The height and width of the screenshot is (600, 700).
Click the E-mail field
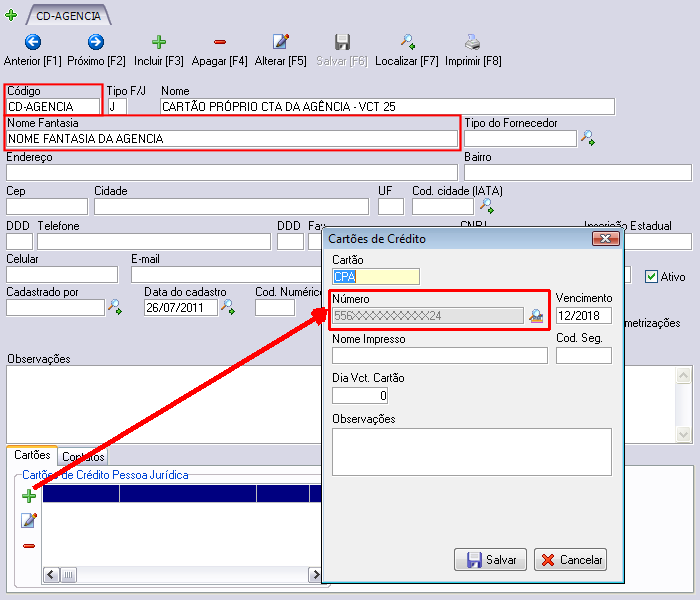click(226, 275)
